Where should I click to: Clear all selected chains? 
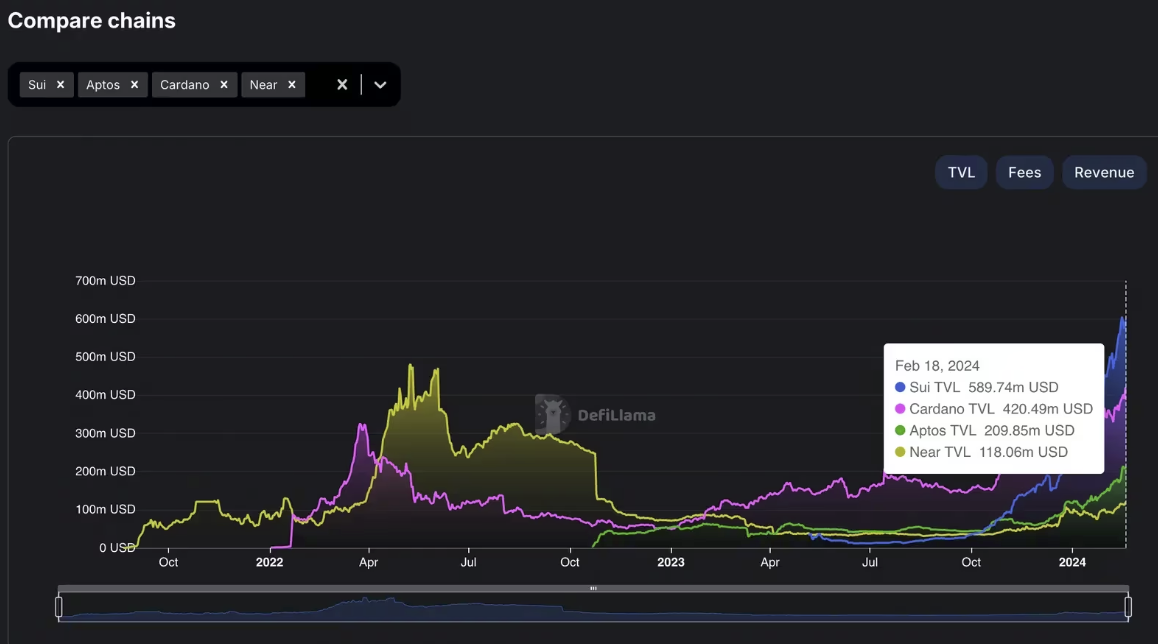tap(342, 85)
